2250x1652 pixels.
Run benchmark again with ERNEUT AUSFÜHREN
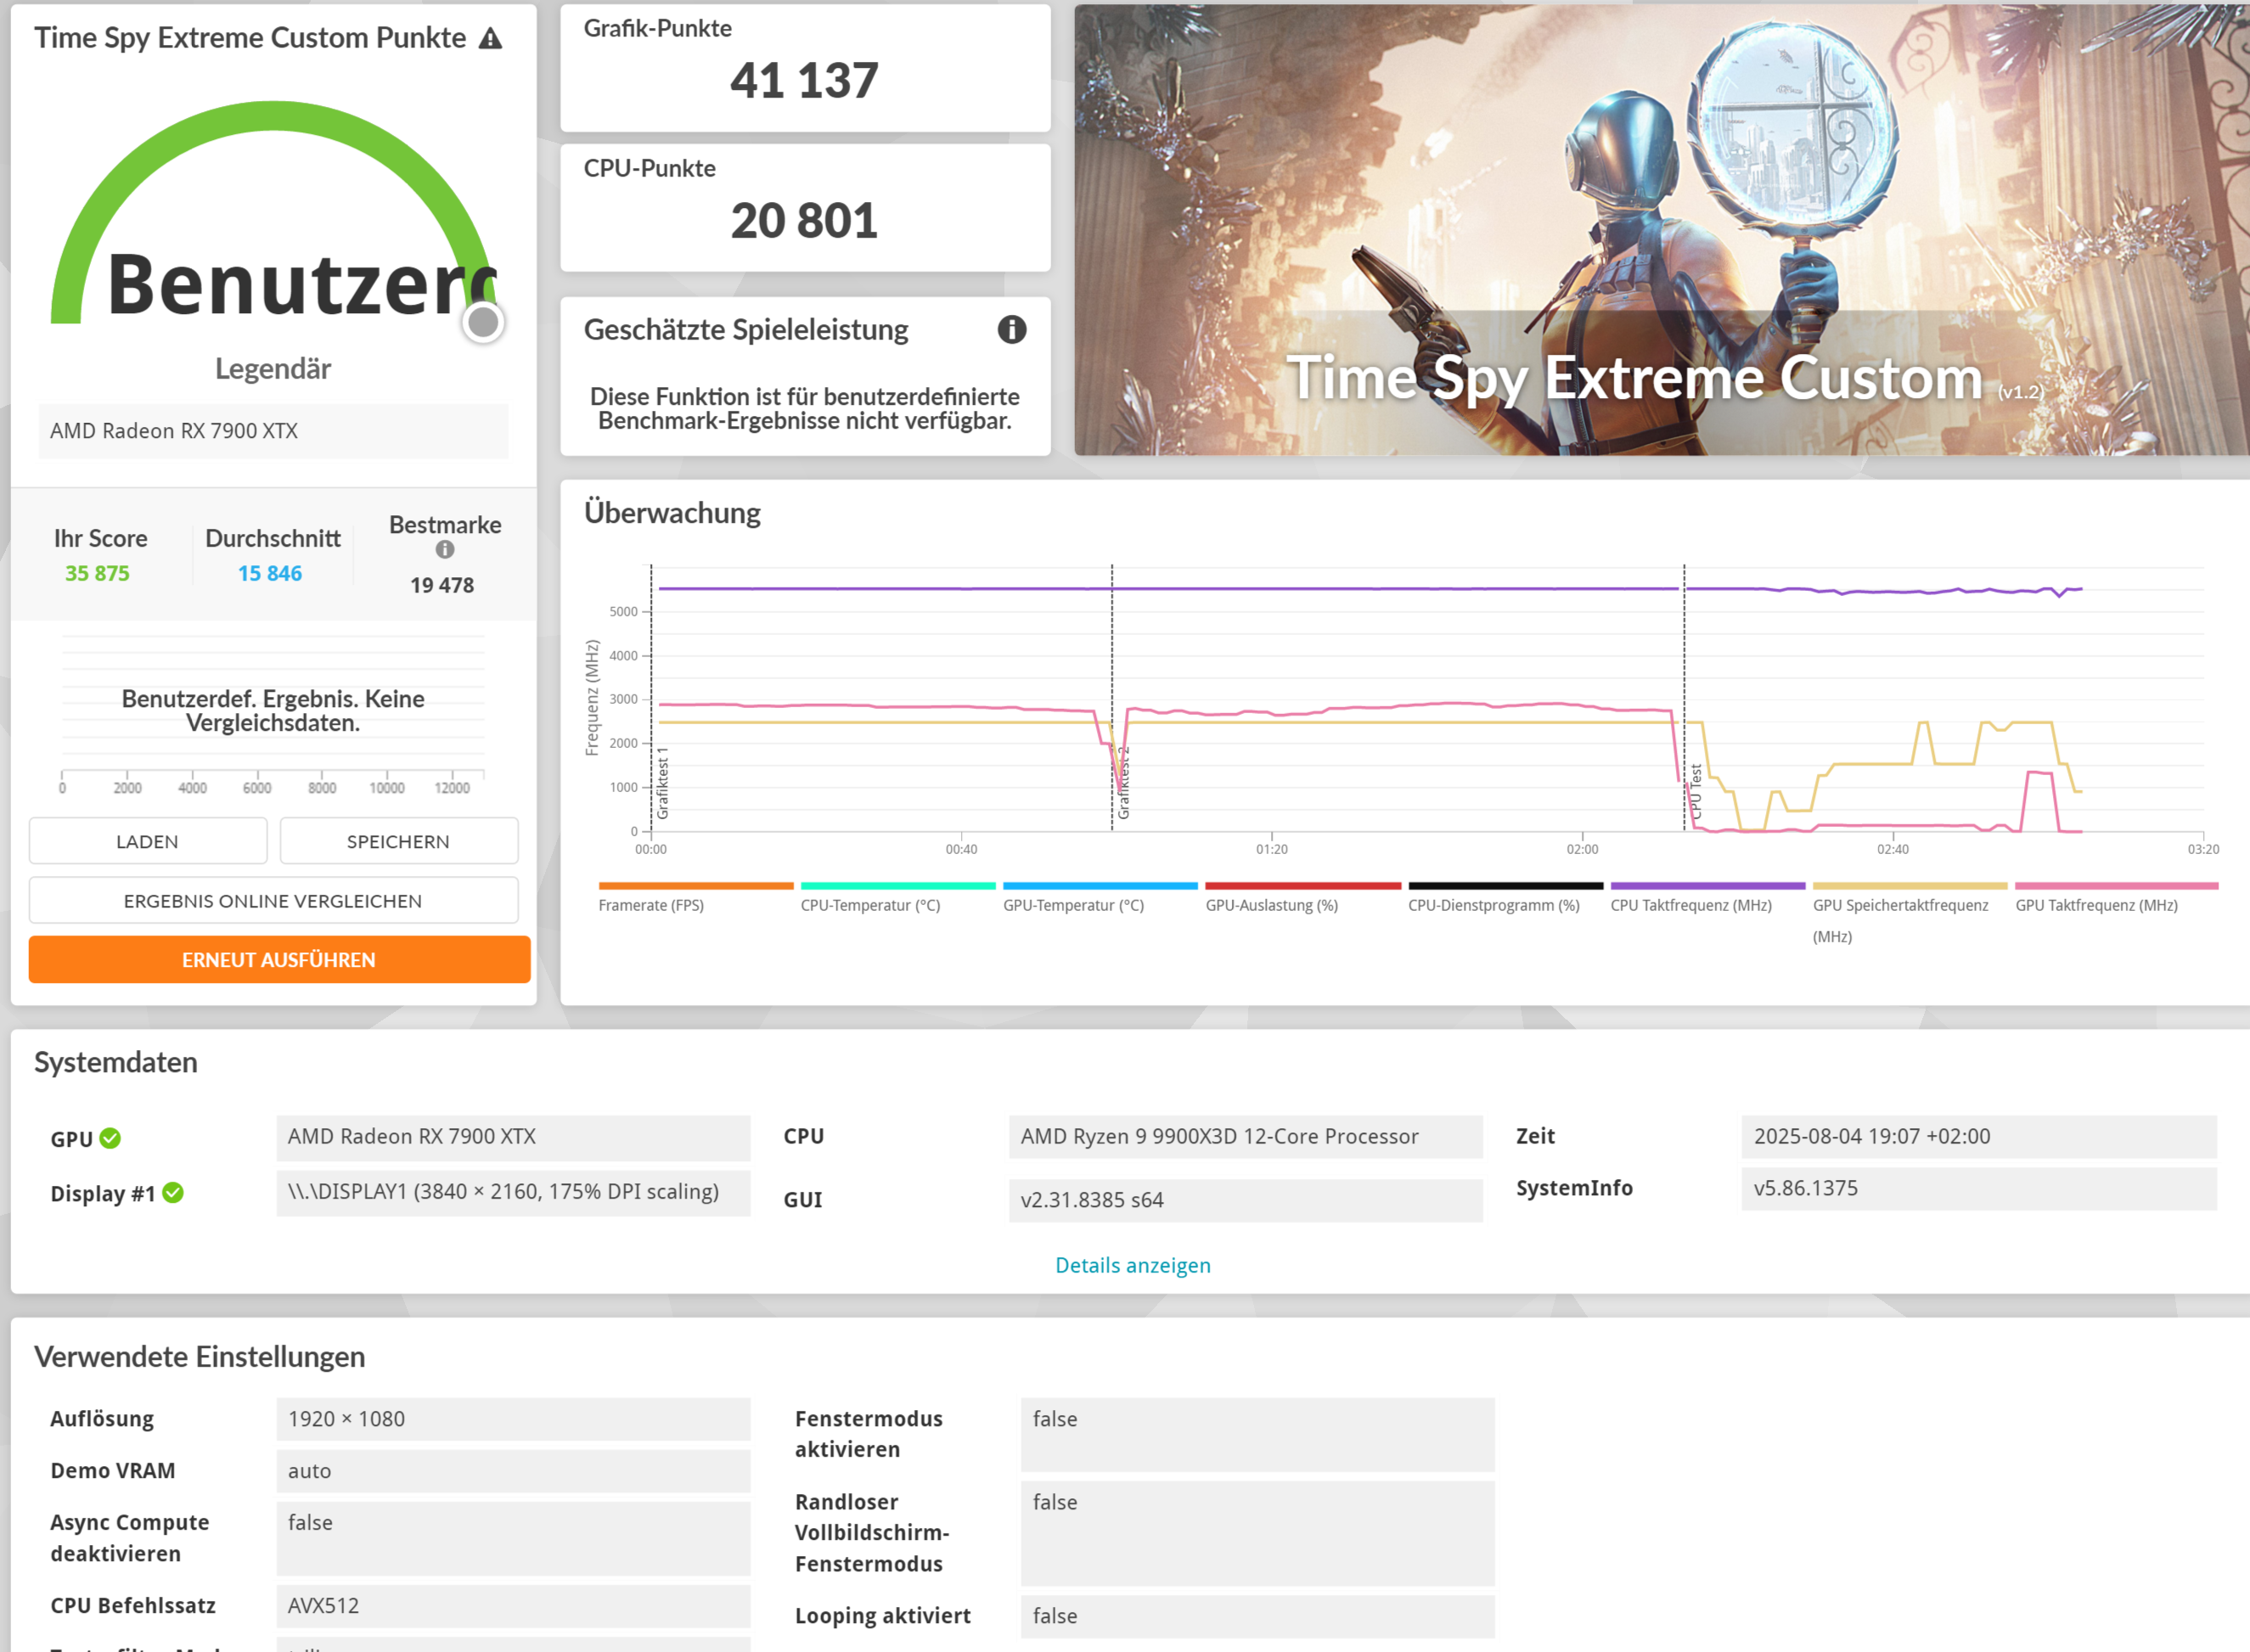point(279,959)
